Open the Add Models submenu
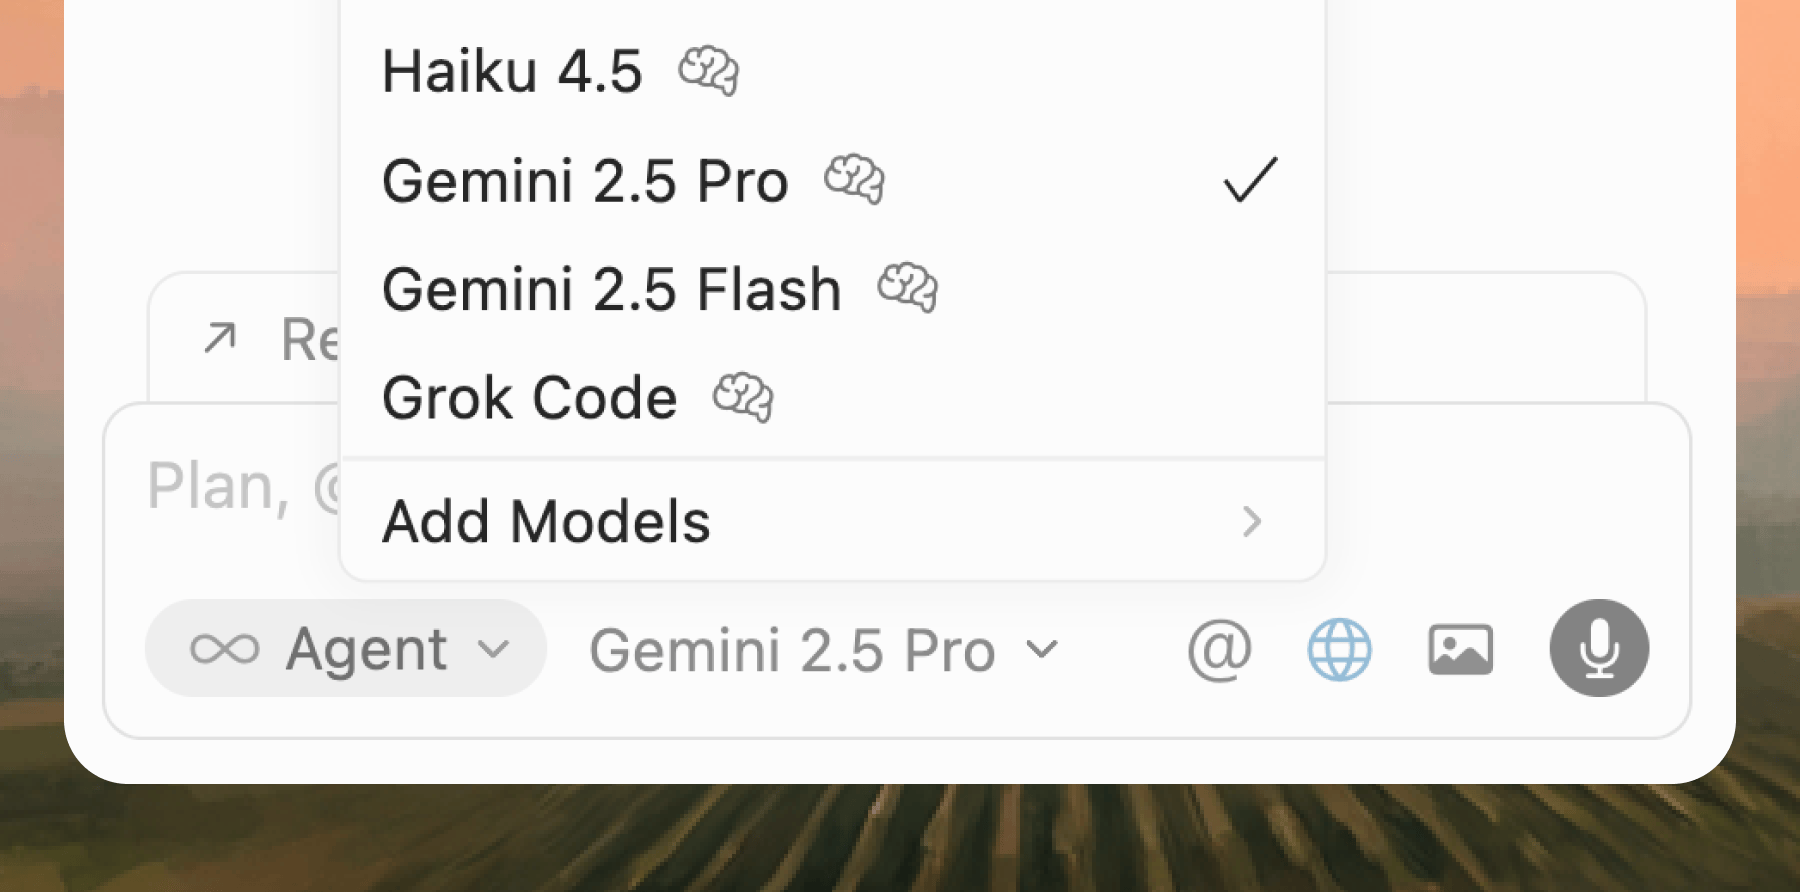Image resolution: width=1800 pixels, height=892 pixels. (x=546, y=522)
